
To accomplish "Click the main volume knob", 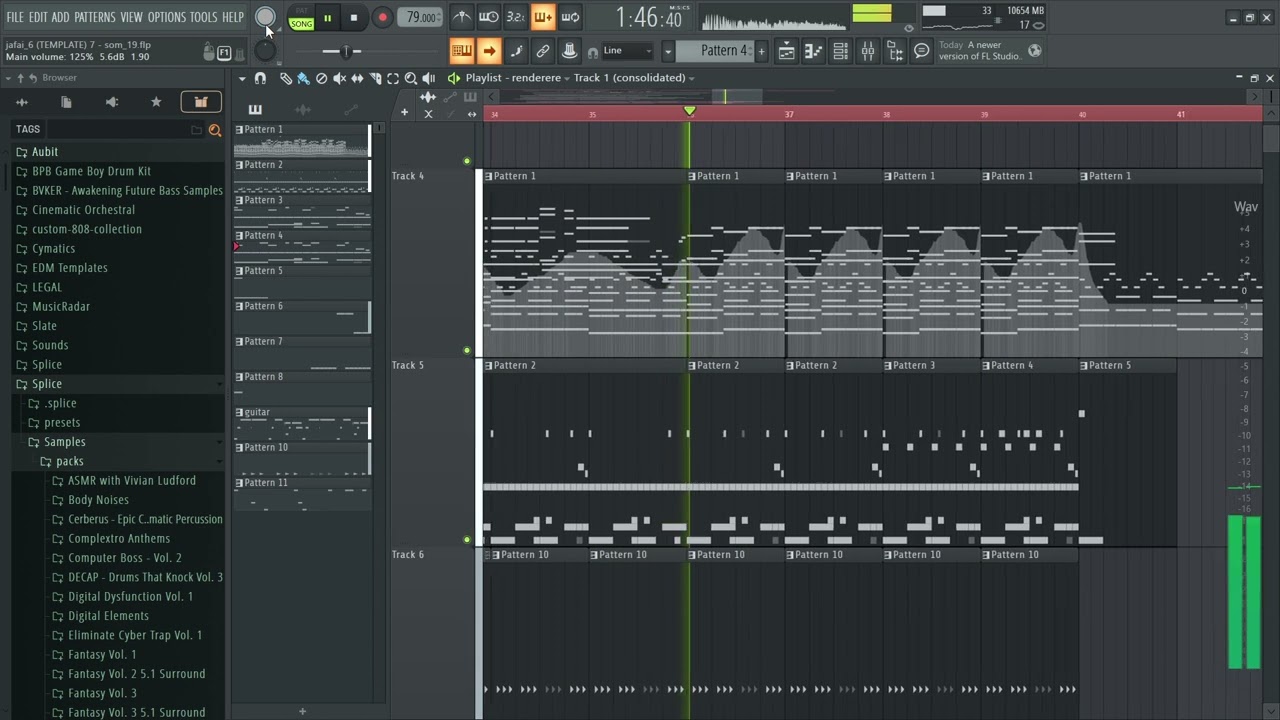I will [265, 17].
